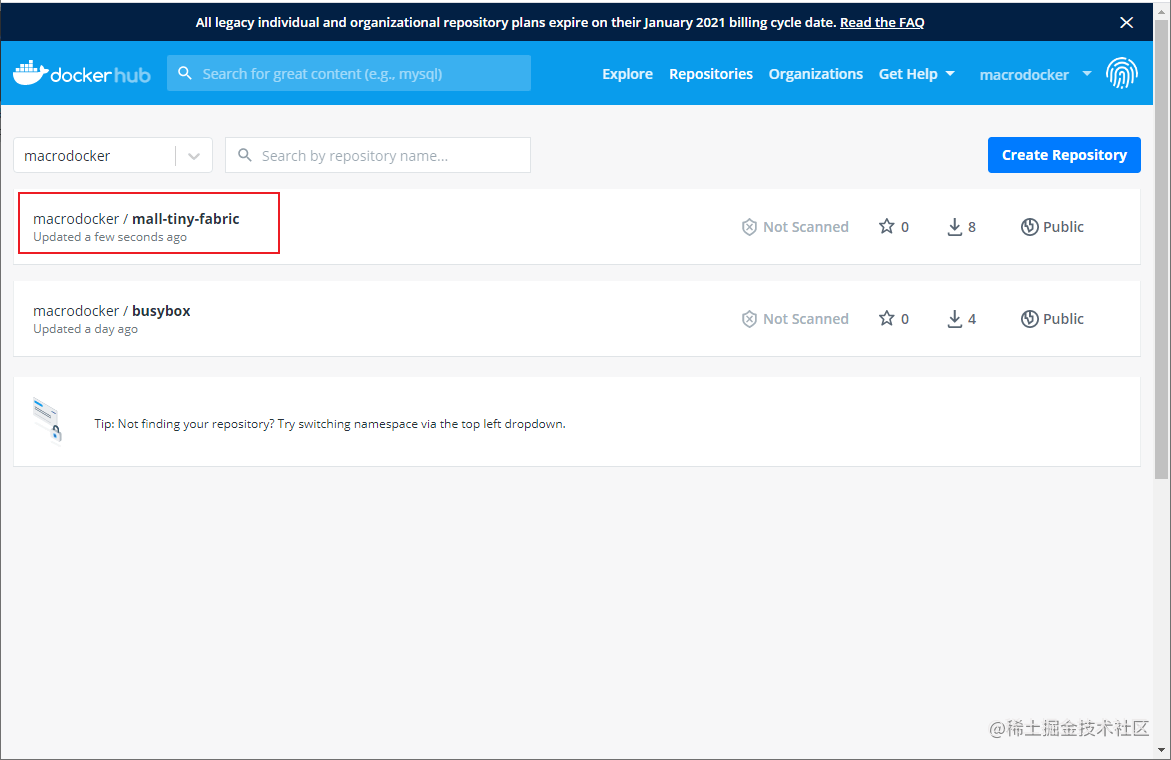The height and width of the screenshot is (760, 1171).
Task: Dismiss the legacy plans banner with X
Action: click(1126, 22)
